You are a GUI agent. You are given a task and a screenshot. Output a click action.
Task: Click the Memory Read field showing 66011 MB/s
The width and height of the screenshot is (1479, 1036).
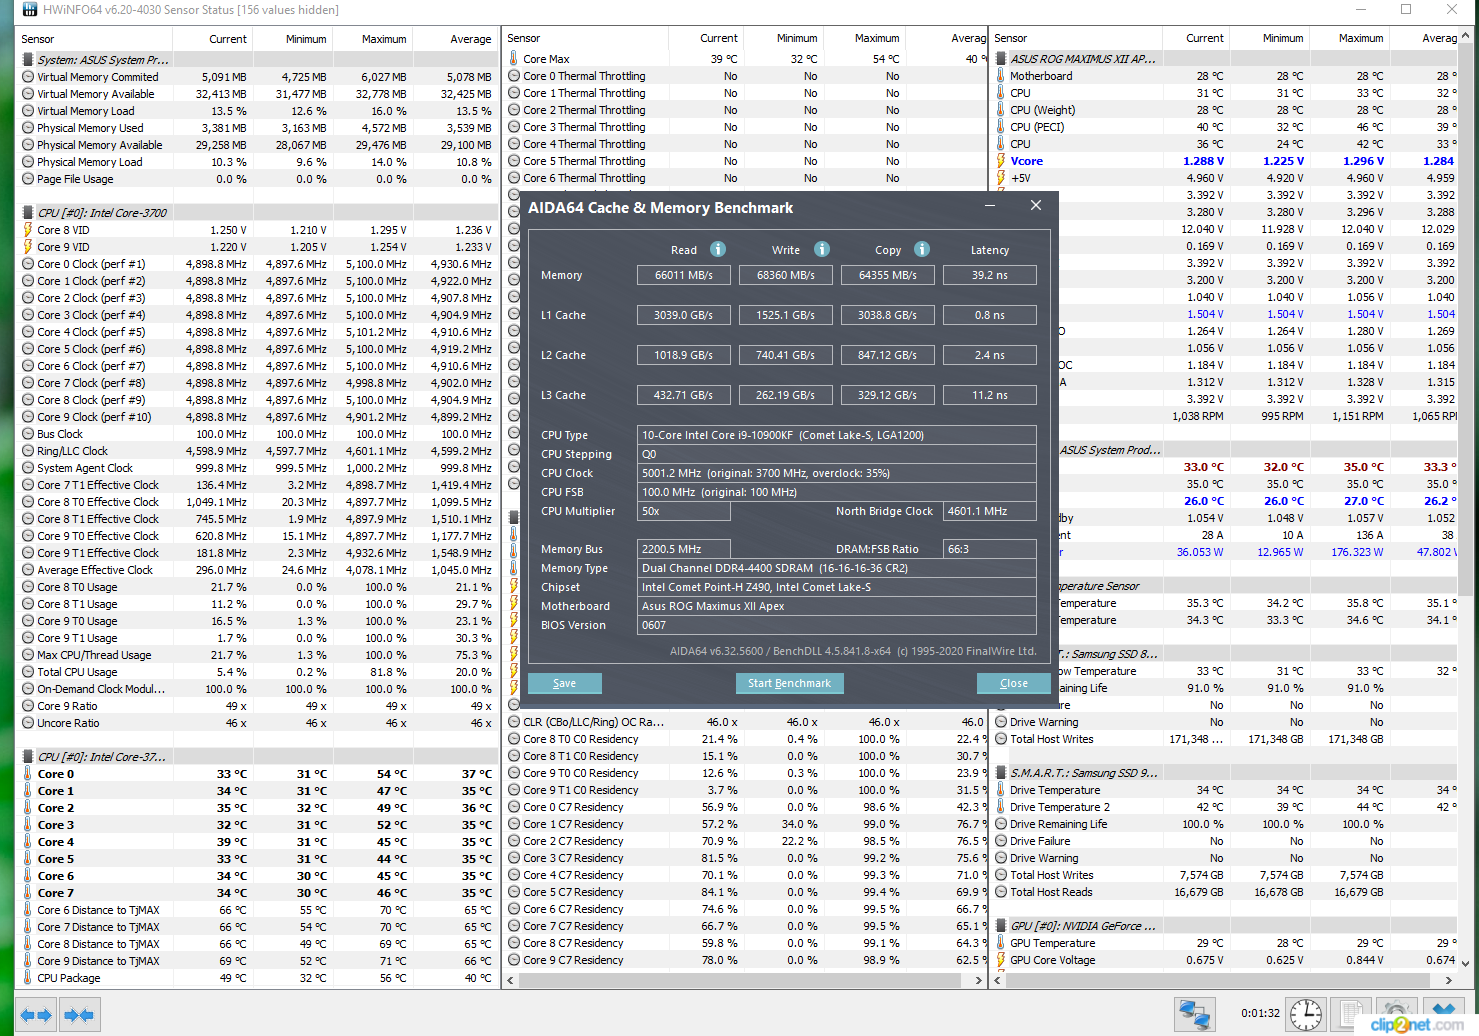(684, 275)
